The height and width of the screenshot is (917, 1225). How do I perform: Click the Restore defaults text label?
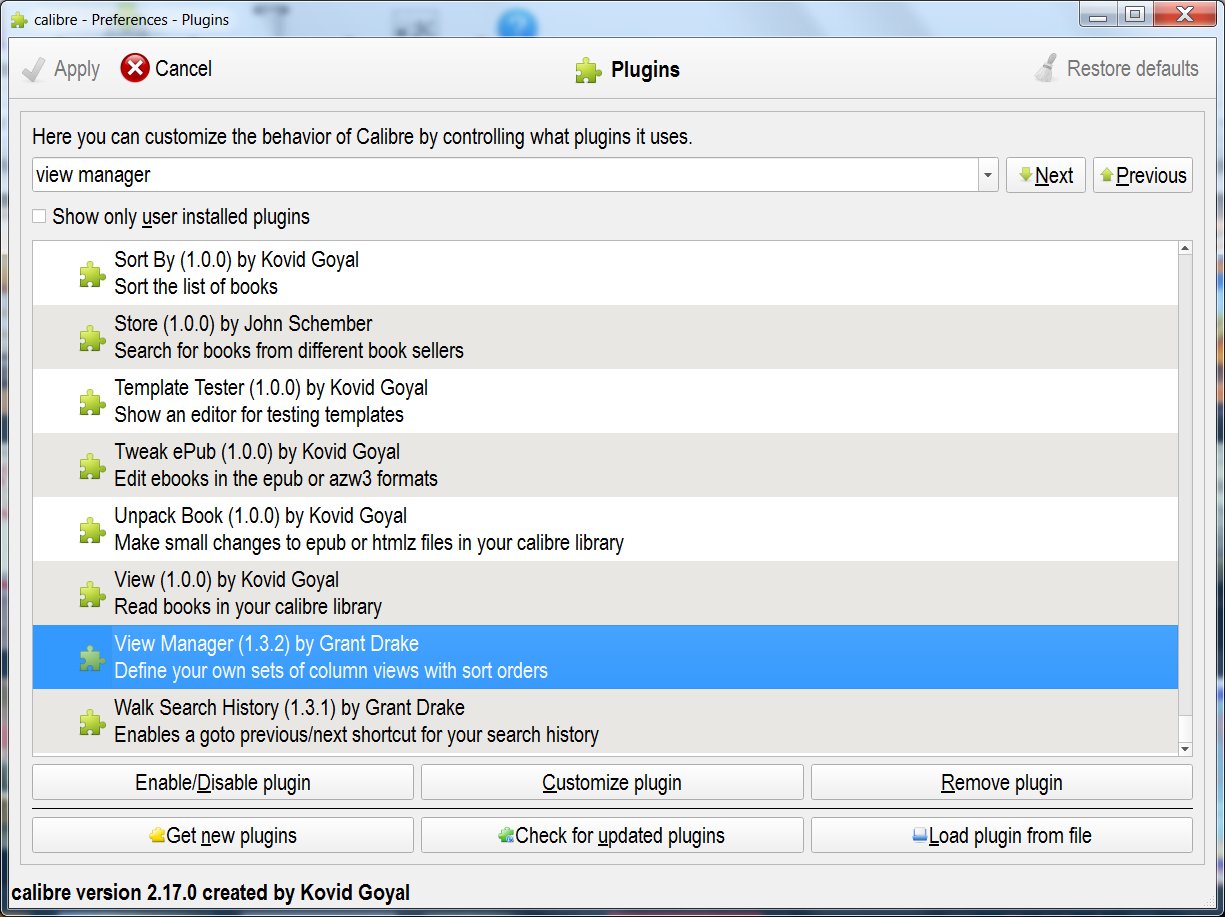(x=1133, y=69)
